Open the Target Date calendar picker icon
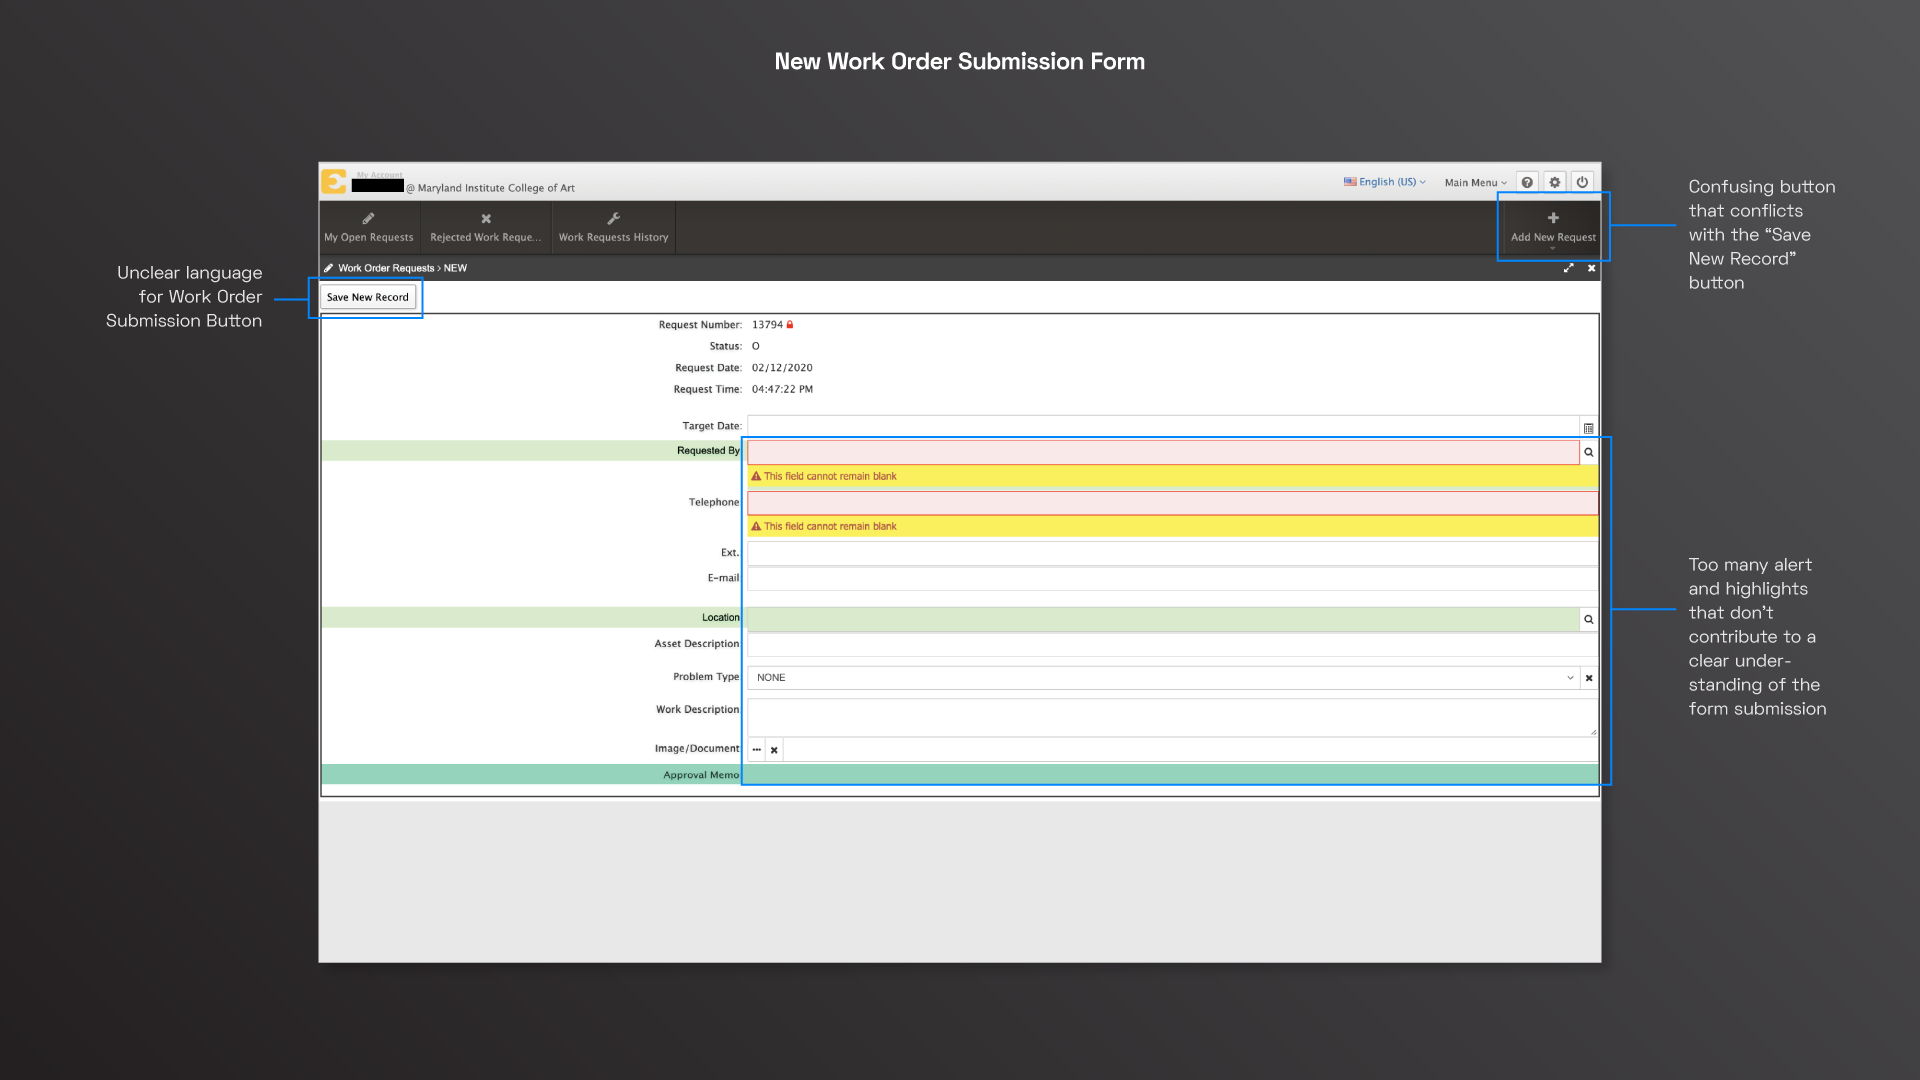Image resolution: width=1920 pixels, height=1080 pixels. [x=1588, y=428]
